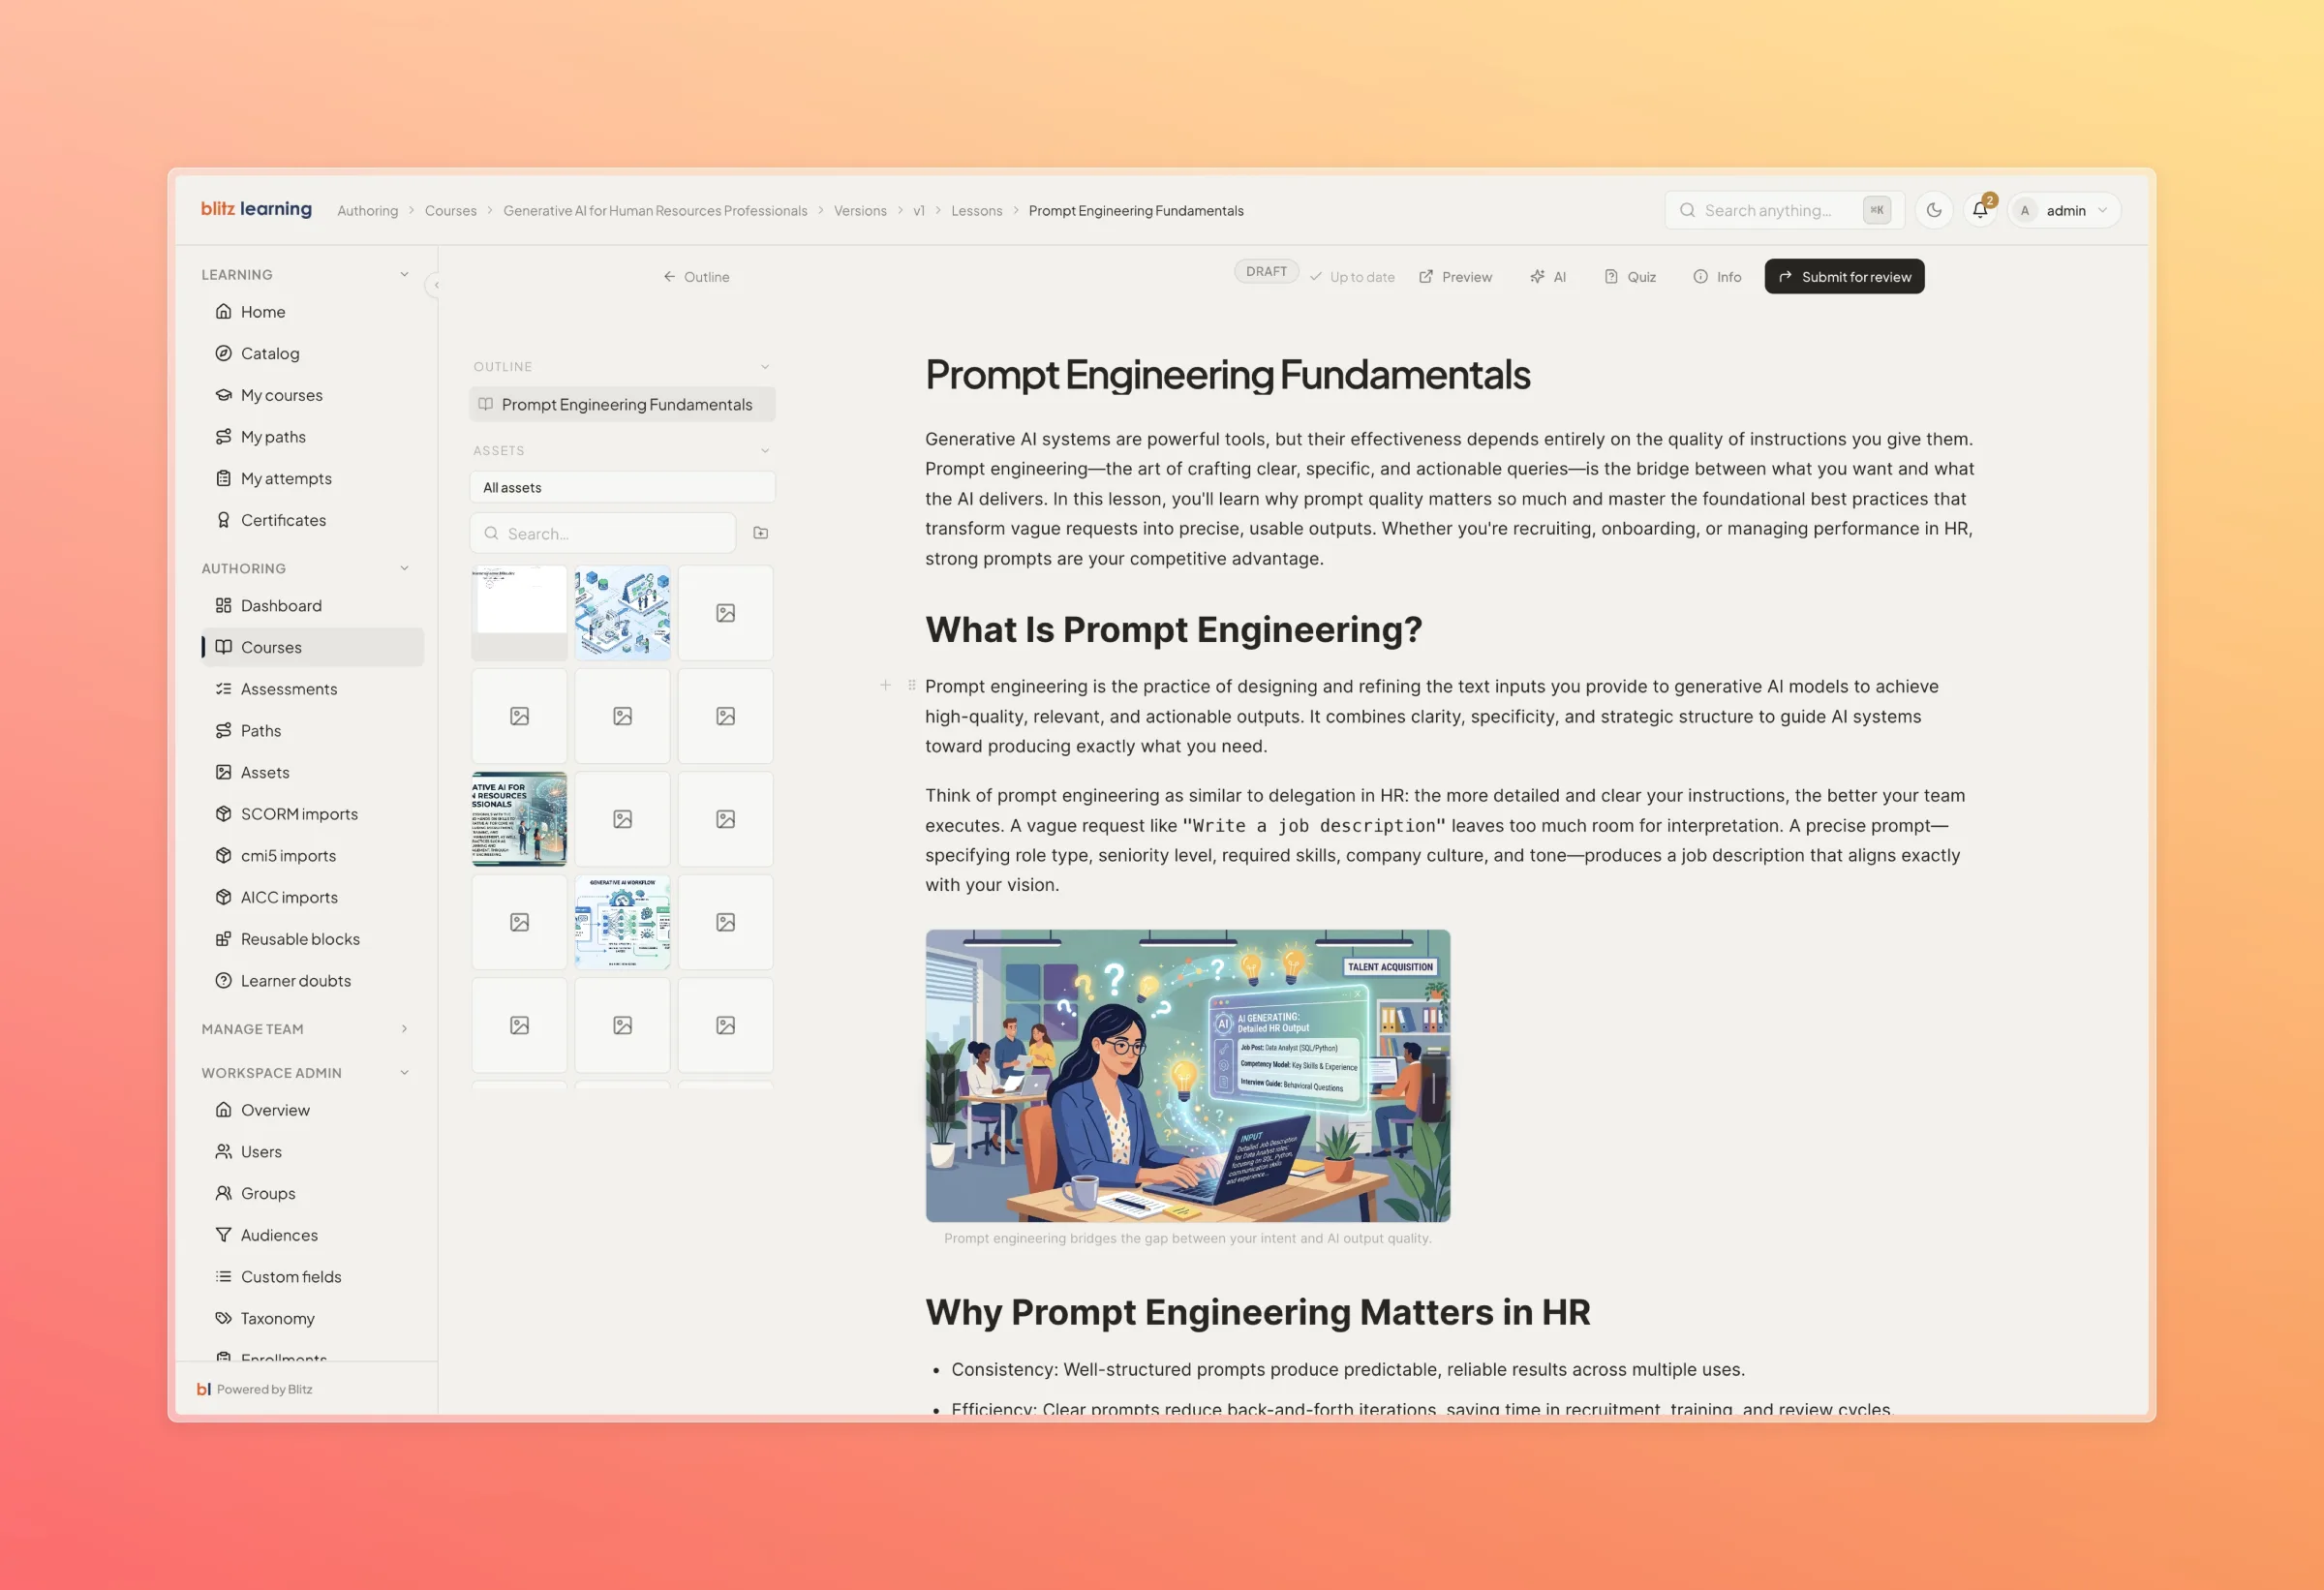The image size is (2324, 1590).
Task: Open lesson Preview
Action: click(x=1455, y=277)
